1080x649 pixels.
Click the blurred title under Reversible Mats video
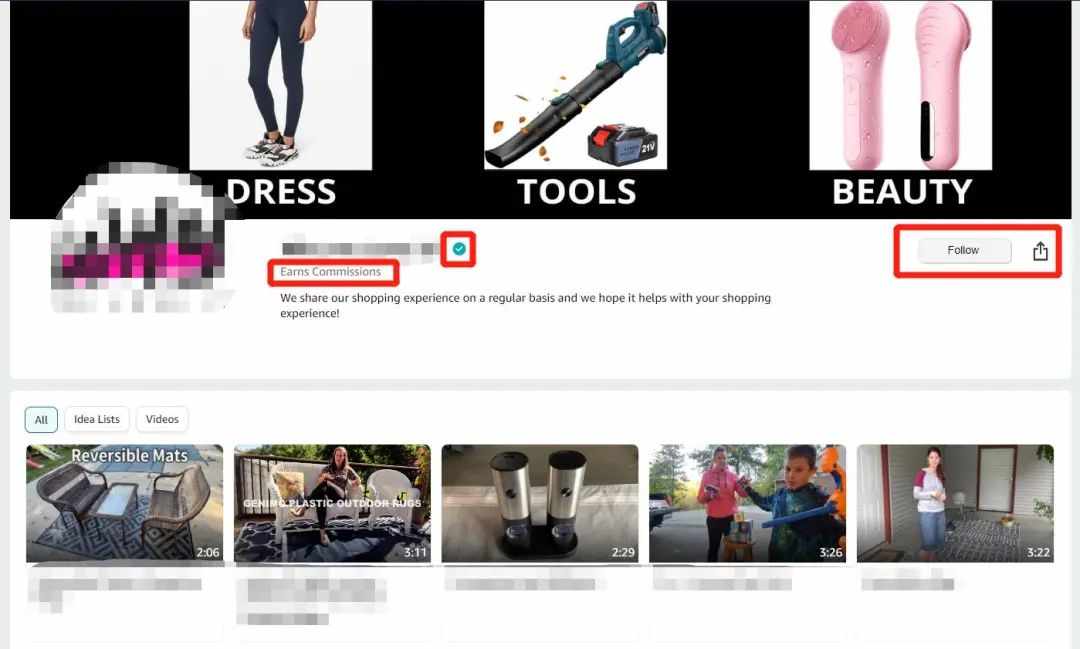(117, 591)
